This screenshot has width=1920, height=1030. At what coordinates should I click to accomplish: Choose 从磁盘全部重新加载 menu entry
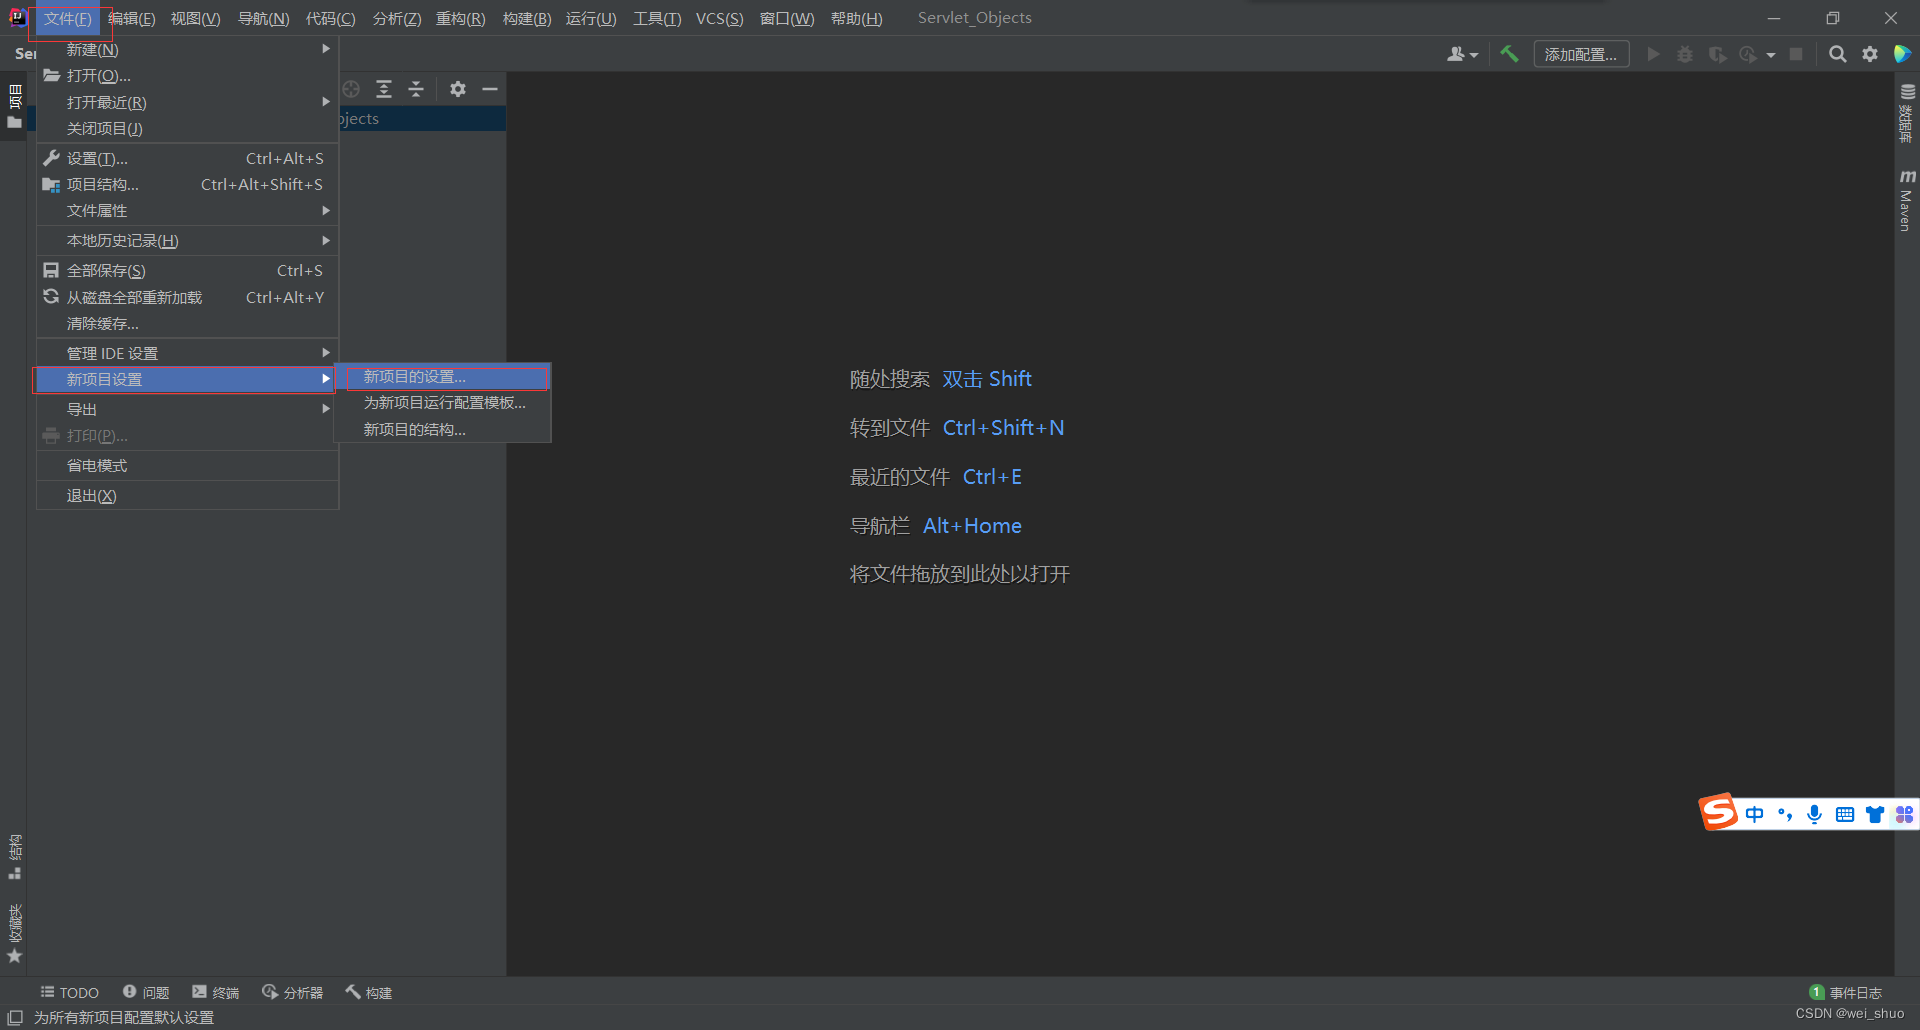pos(187,297)
